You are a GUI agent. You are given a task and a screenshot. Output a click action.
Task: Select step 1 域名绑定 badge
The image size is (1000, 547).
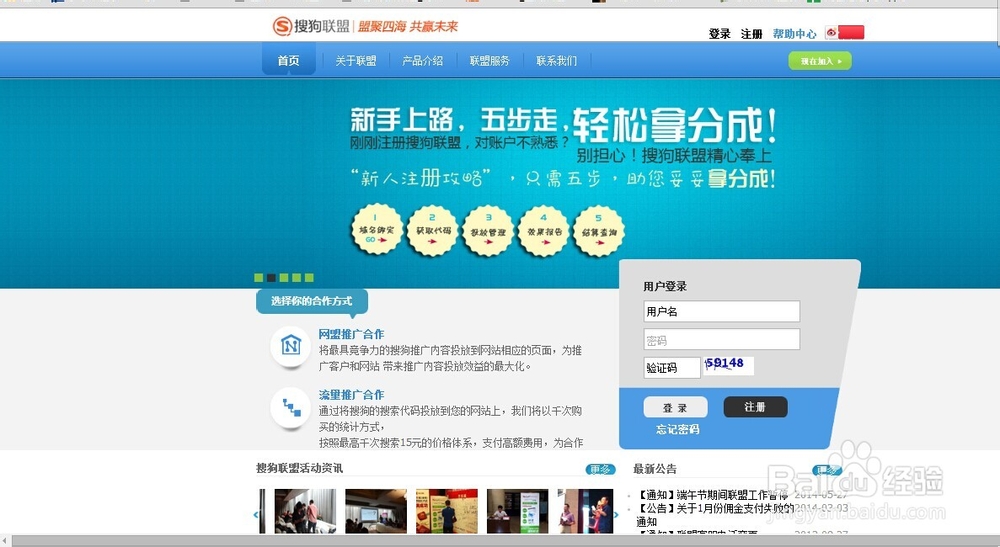coord(377,230)
